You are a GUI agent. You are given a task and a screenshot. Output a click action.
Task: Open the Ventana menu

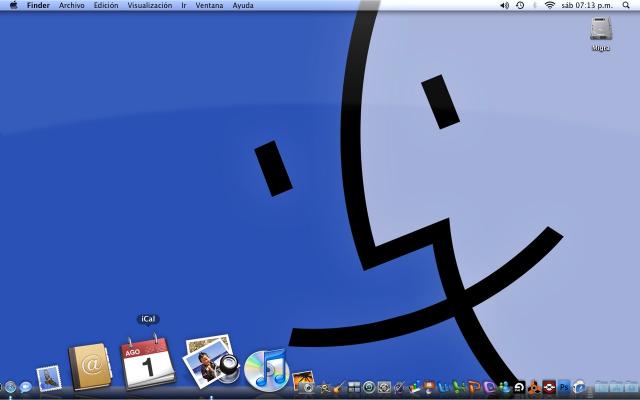(209, 5)
